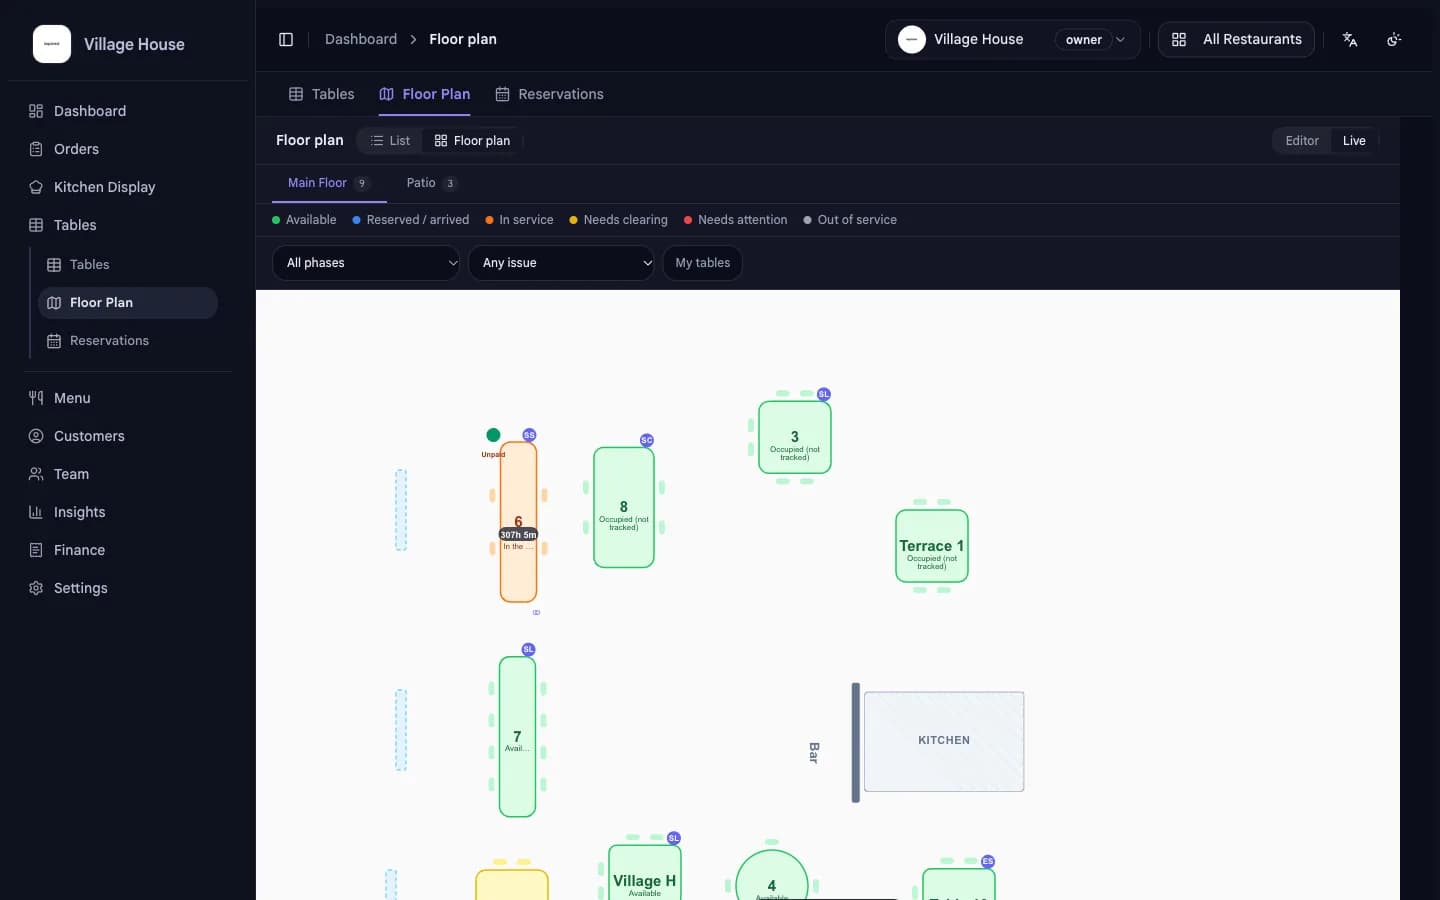Select the Terrace 1 table
This screenshot has width=1440, height=900.
932,546
